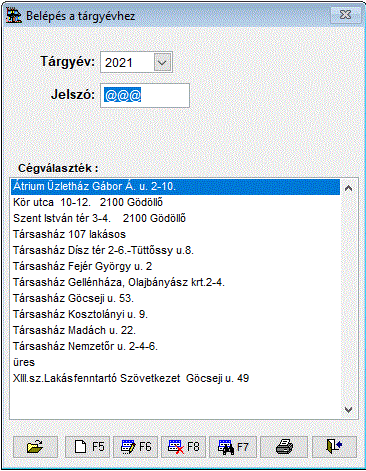
Task: Select Társasház Fejér György u. 2
Action: click(175, 266)
